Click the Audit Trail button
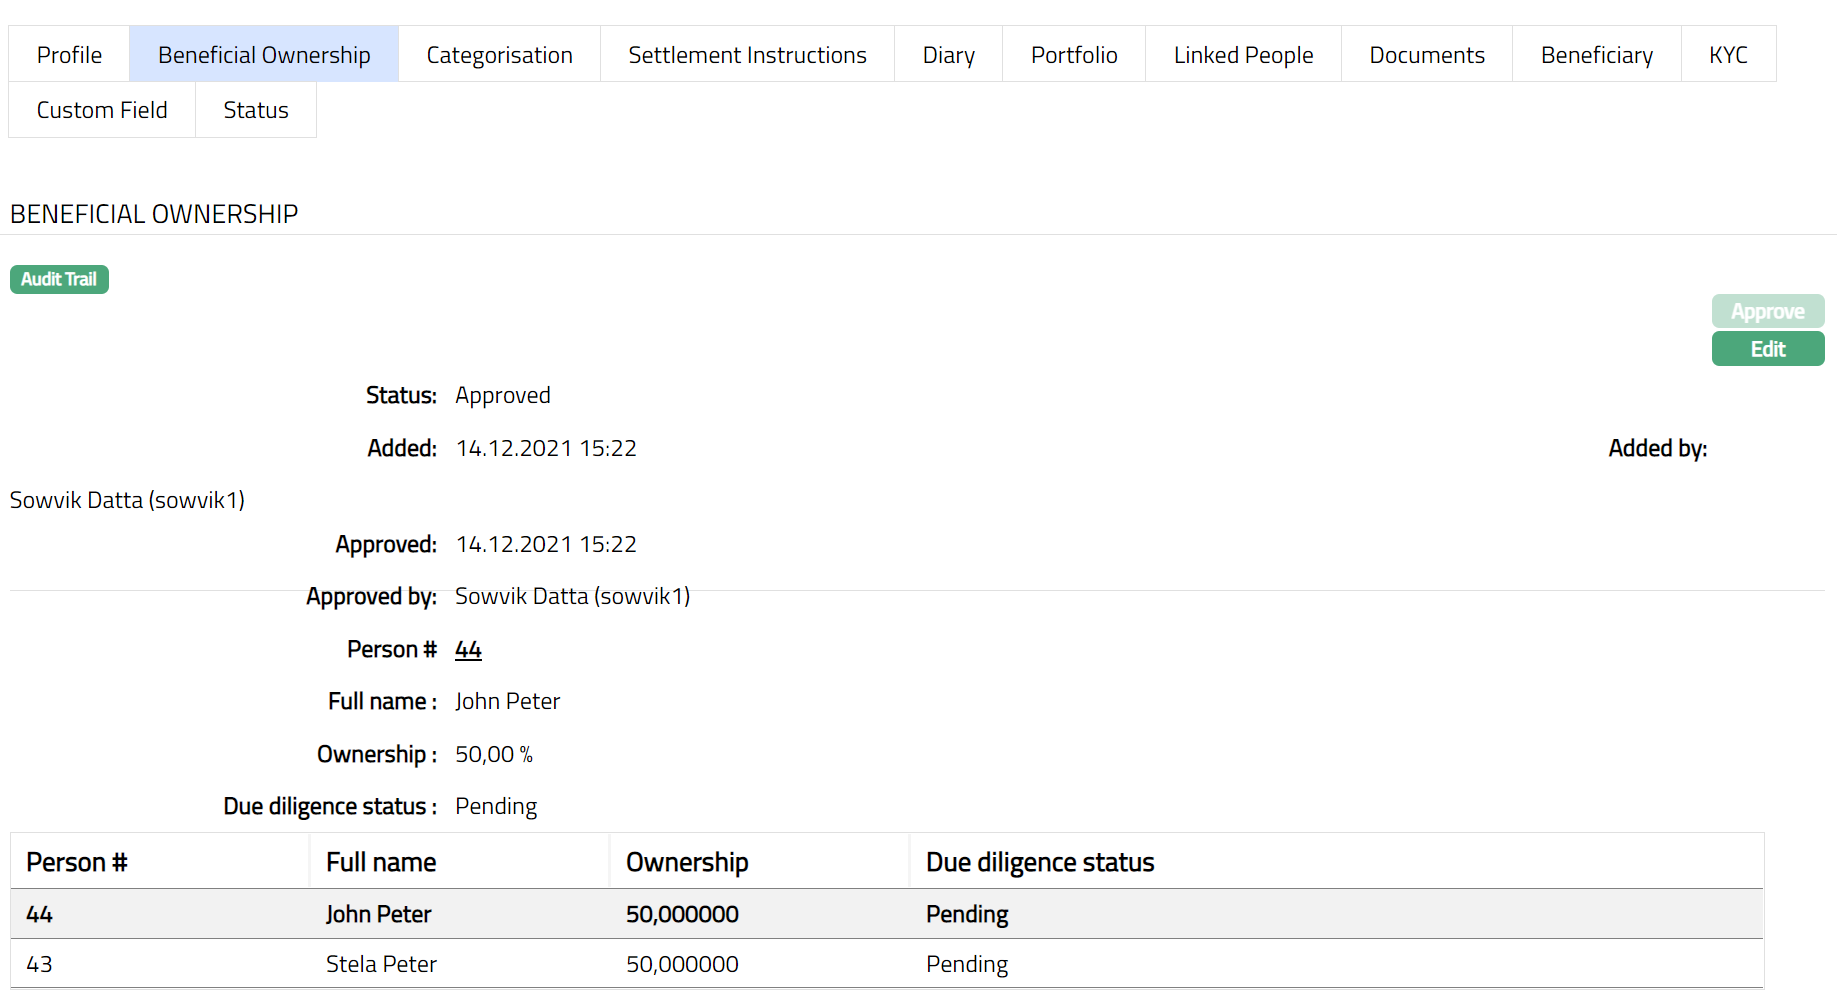 tap(59, 279)
